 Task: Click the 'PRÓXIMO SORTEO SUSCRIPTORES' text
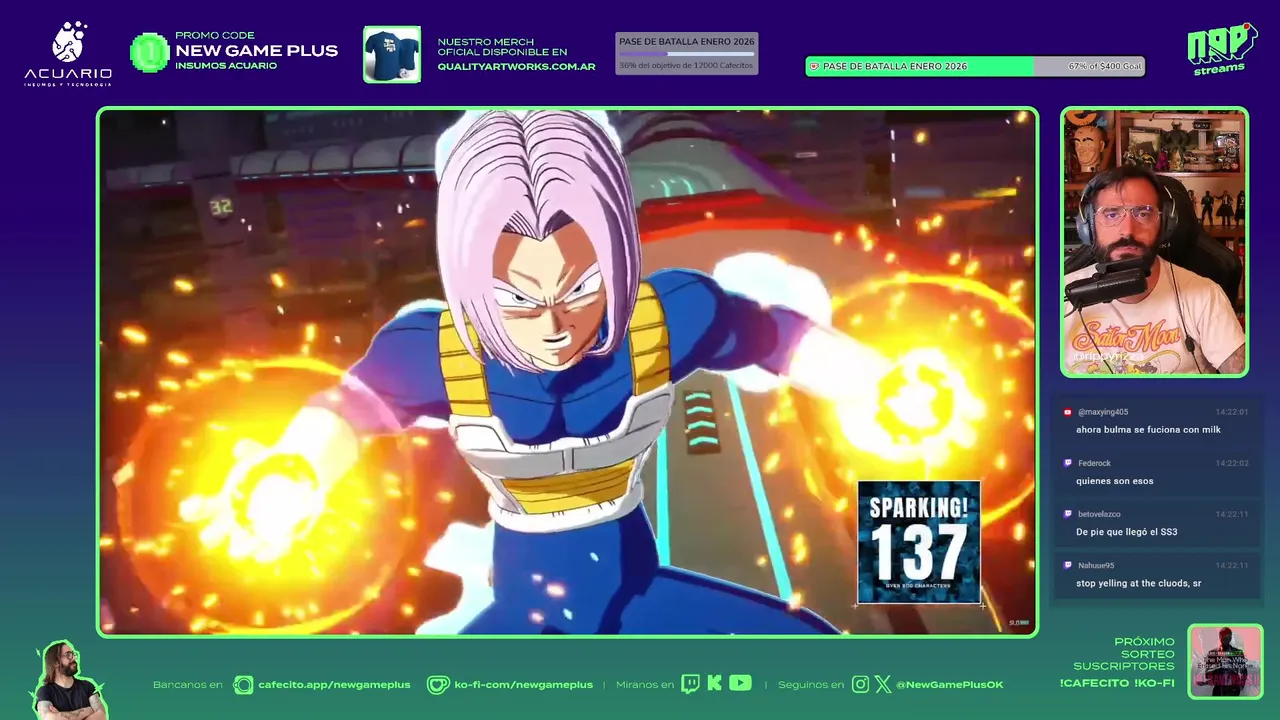[1124, 654]
